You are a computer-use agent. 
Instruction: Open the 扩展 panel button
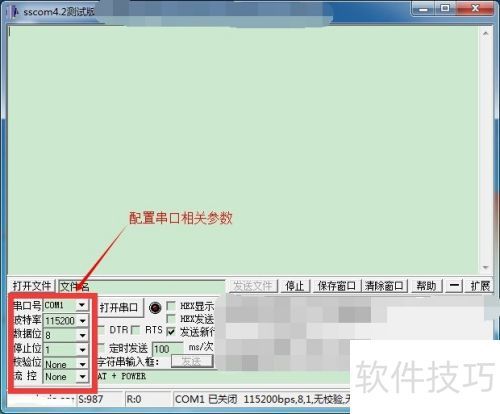pos(479,286)
